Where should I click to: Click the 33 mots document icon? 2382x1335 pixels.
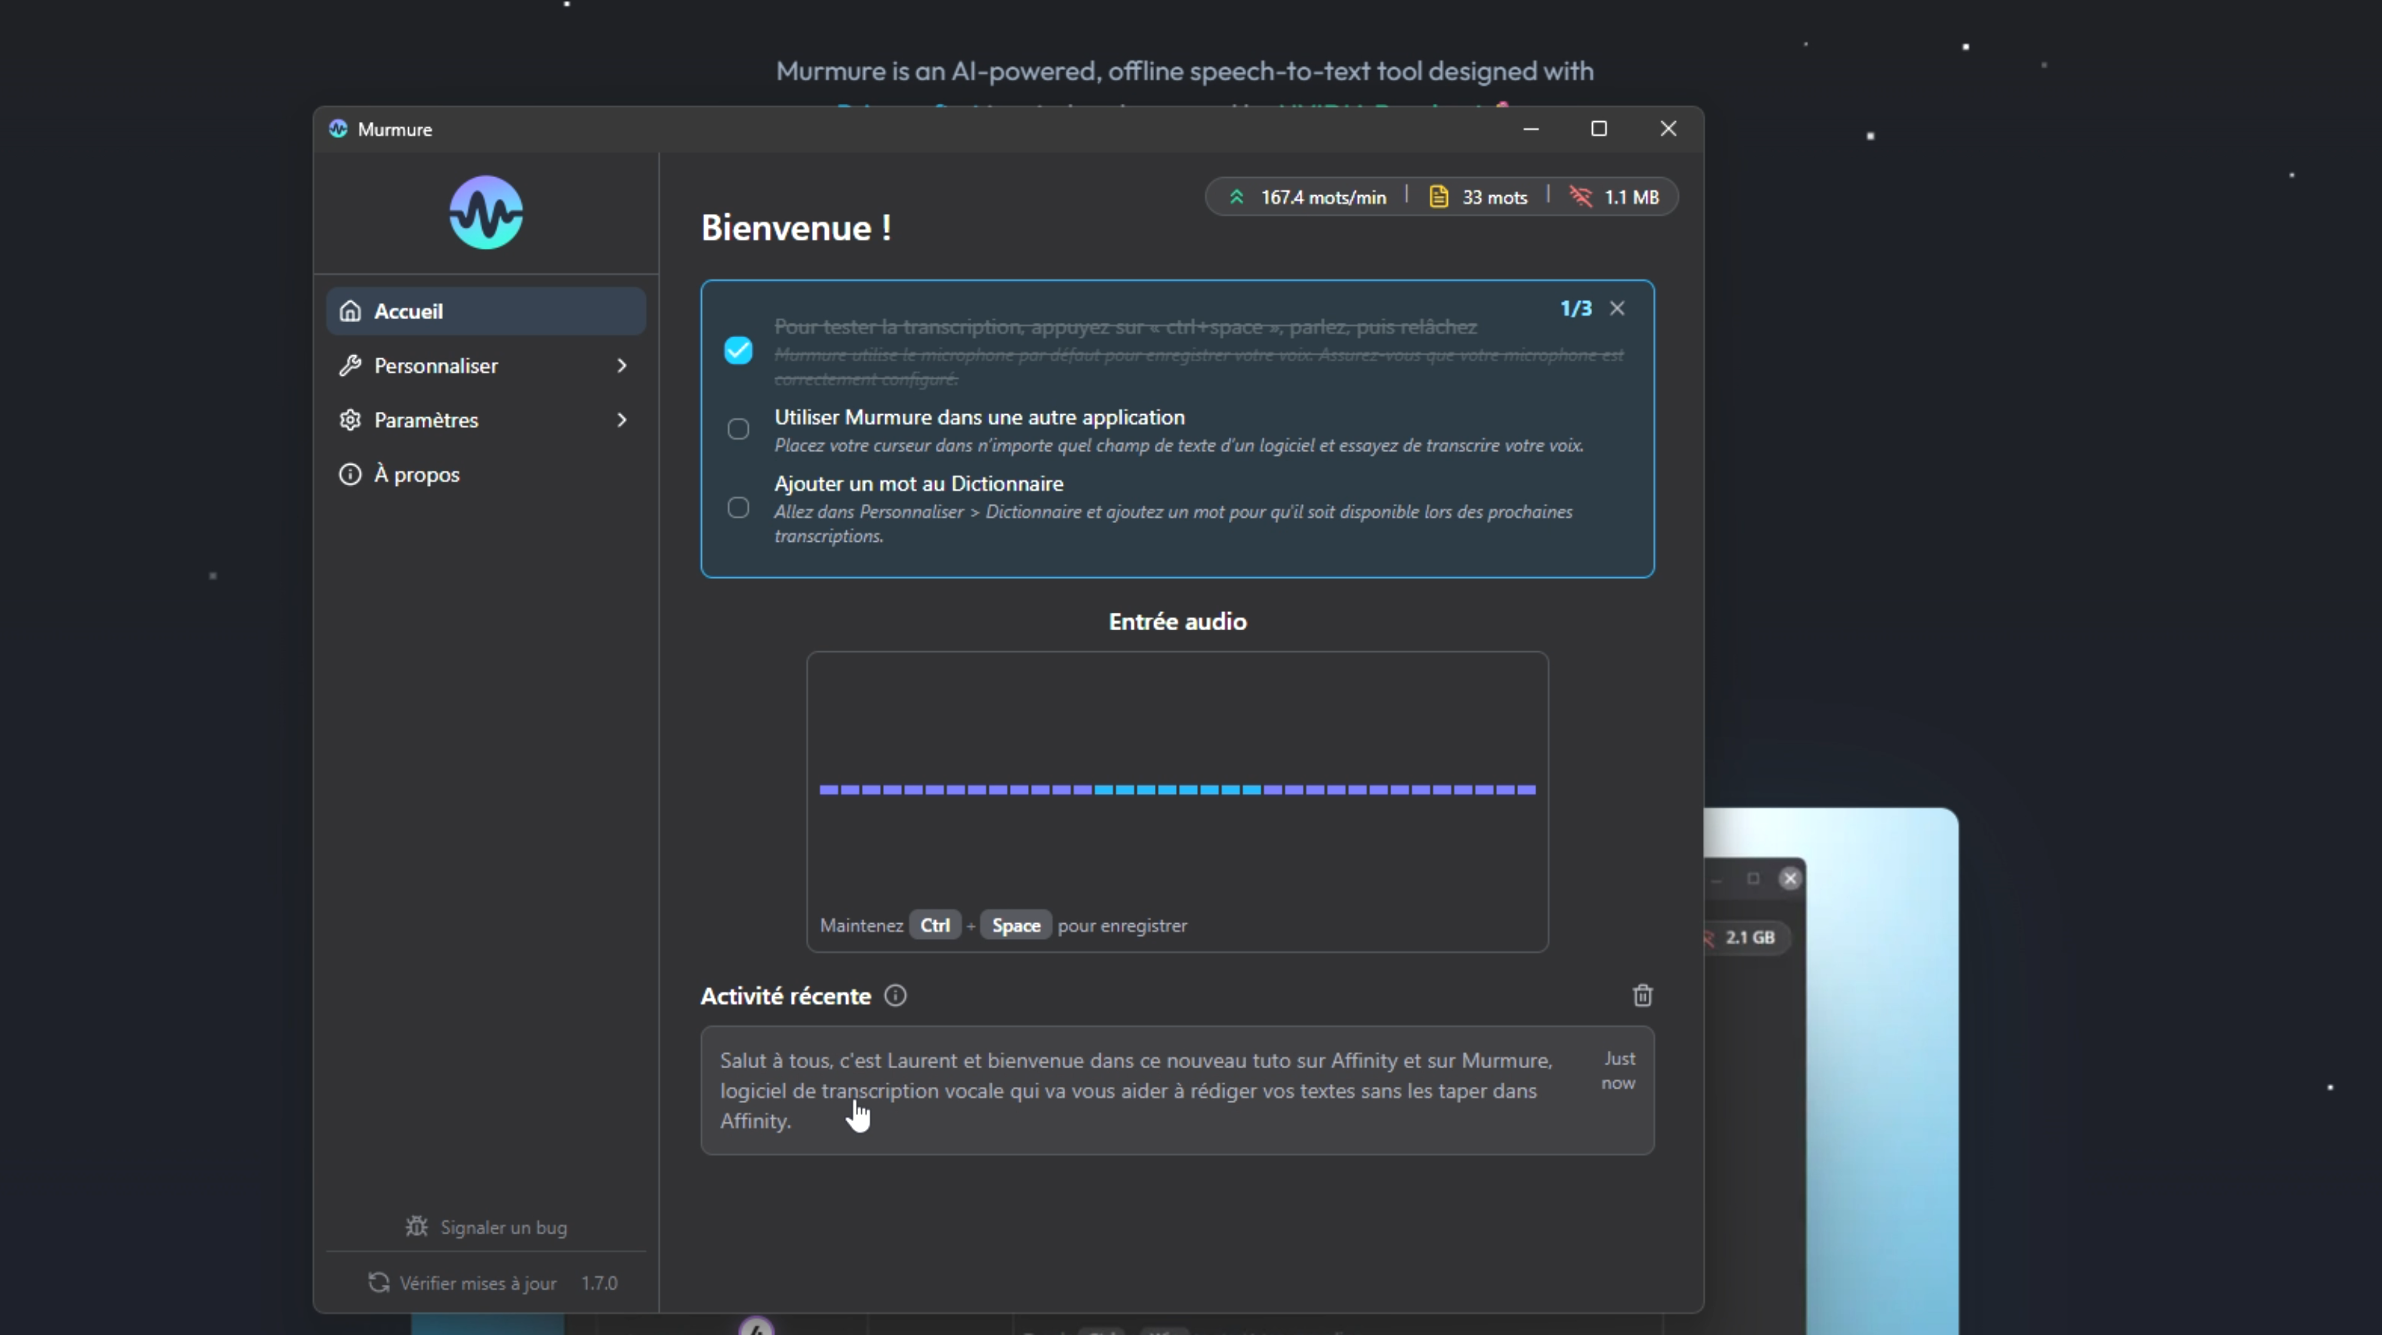(1438, 197)
